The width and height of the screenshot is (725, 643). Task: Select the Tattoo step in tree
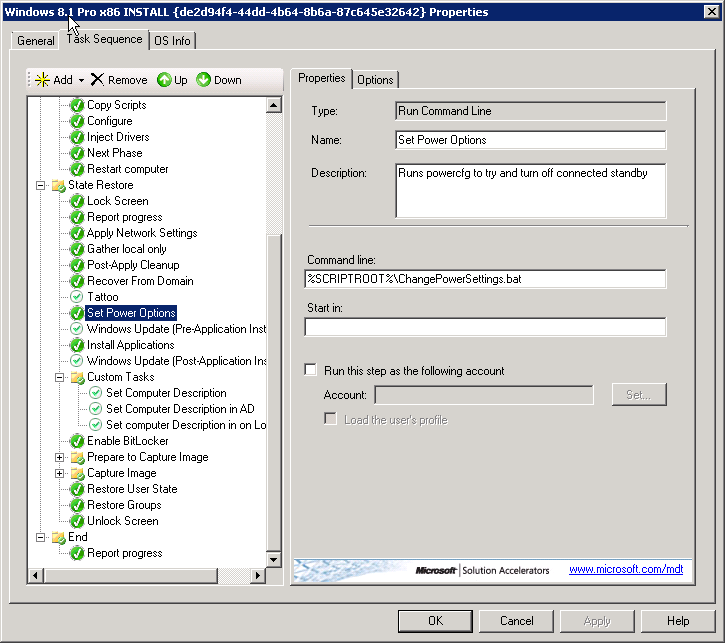click(102, 297)
